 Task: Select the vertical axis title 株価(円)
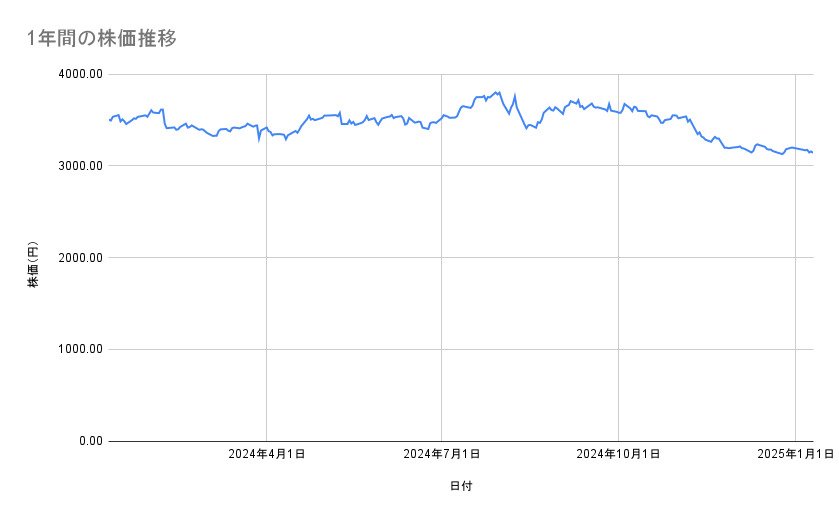[33, 266]
